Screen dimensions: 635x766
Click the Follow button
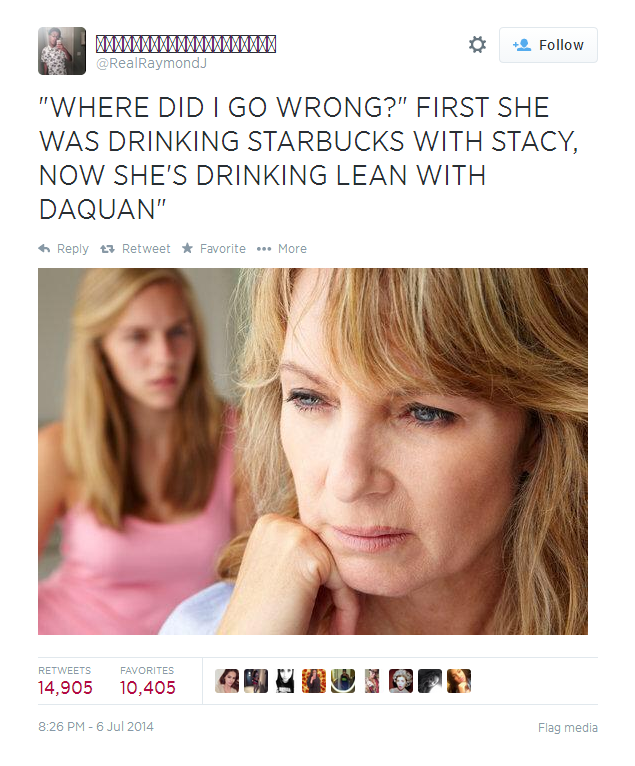pos(548,45)
